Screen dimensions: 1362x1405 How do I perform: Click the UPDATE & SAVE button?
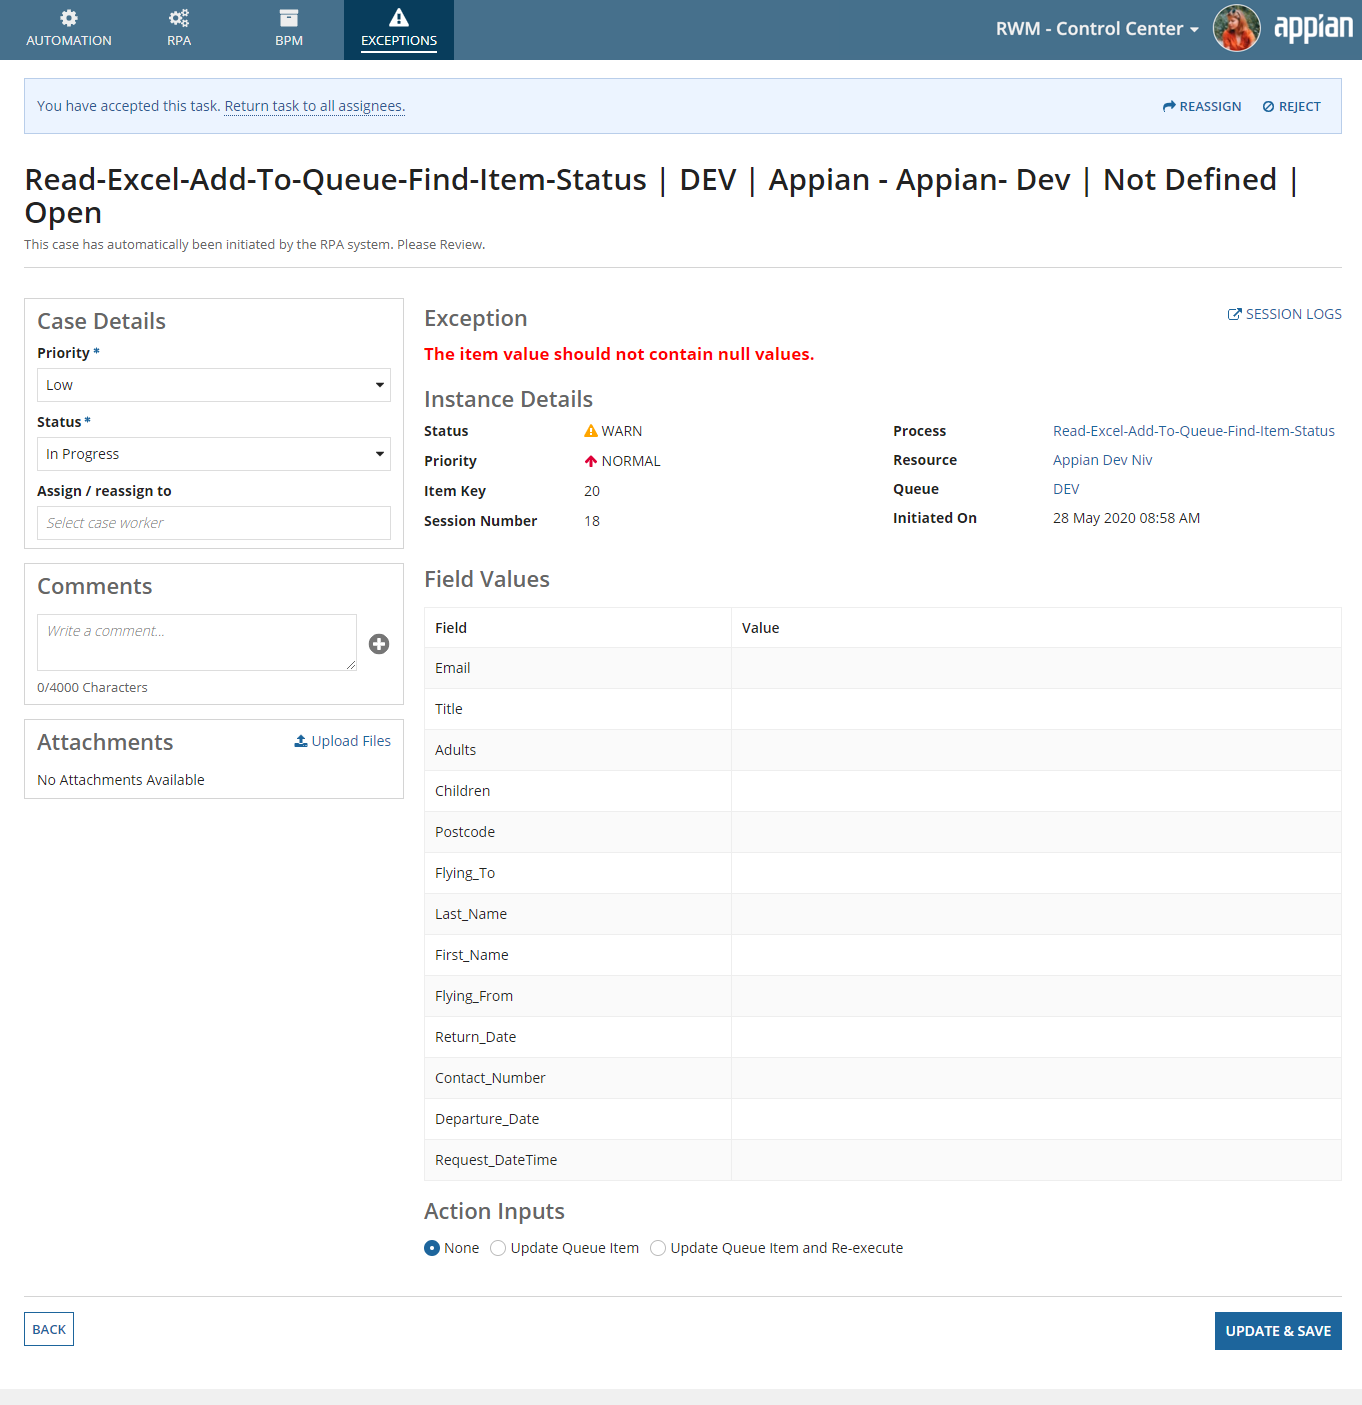coord(1278,1331)
